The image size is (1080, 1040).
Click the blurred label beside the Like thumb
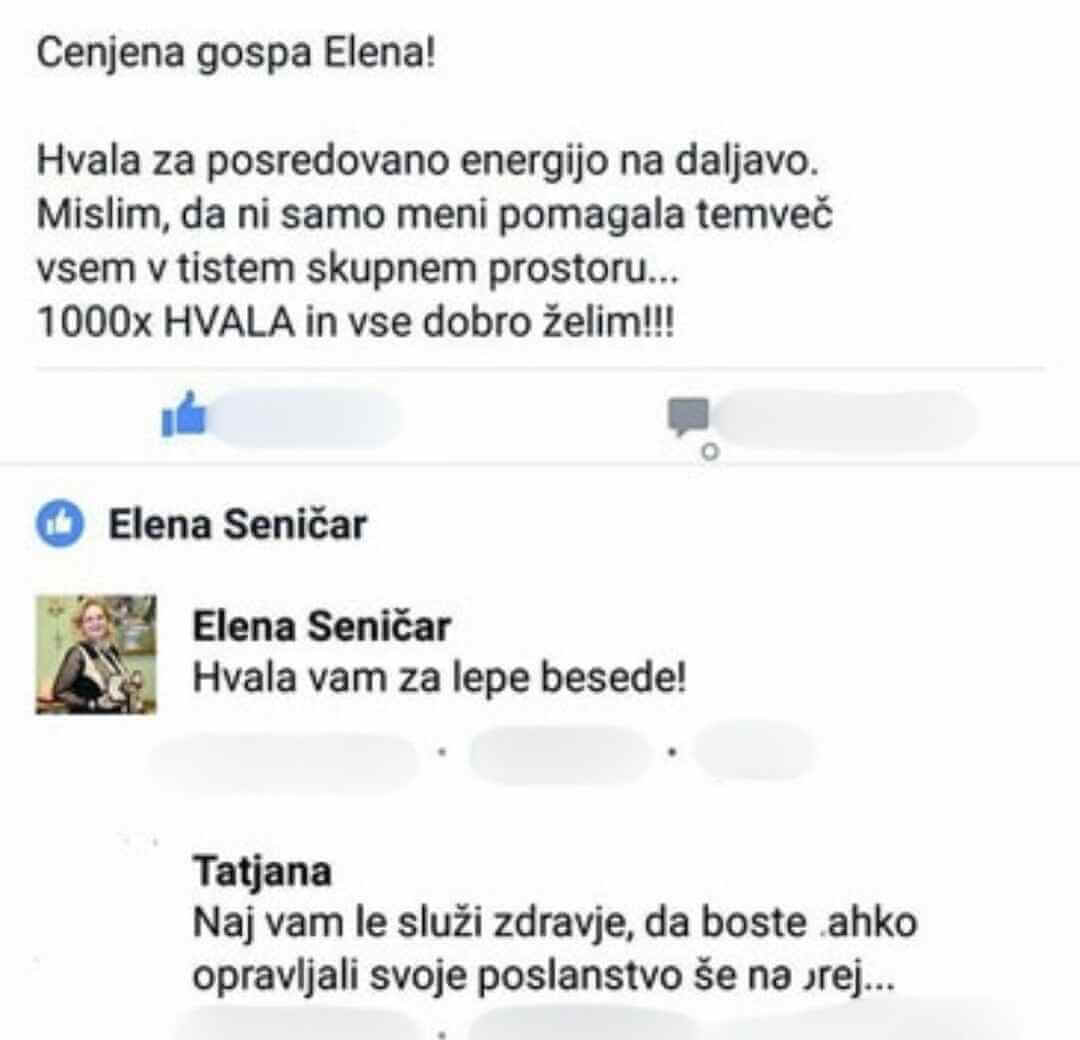click(x=305, y=418)
